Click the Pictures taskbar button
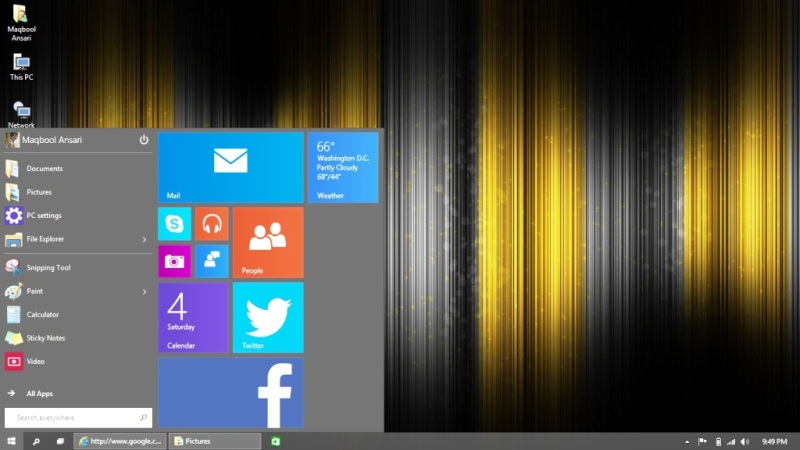The width and height of the screenshot is (800, 450). [215, 441]
